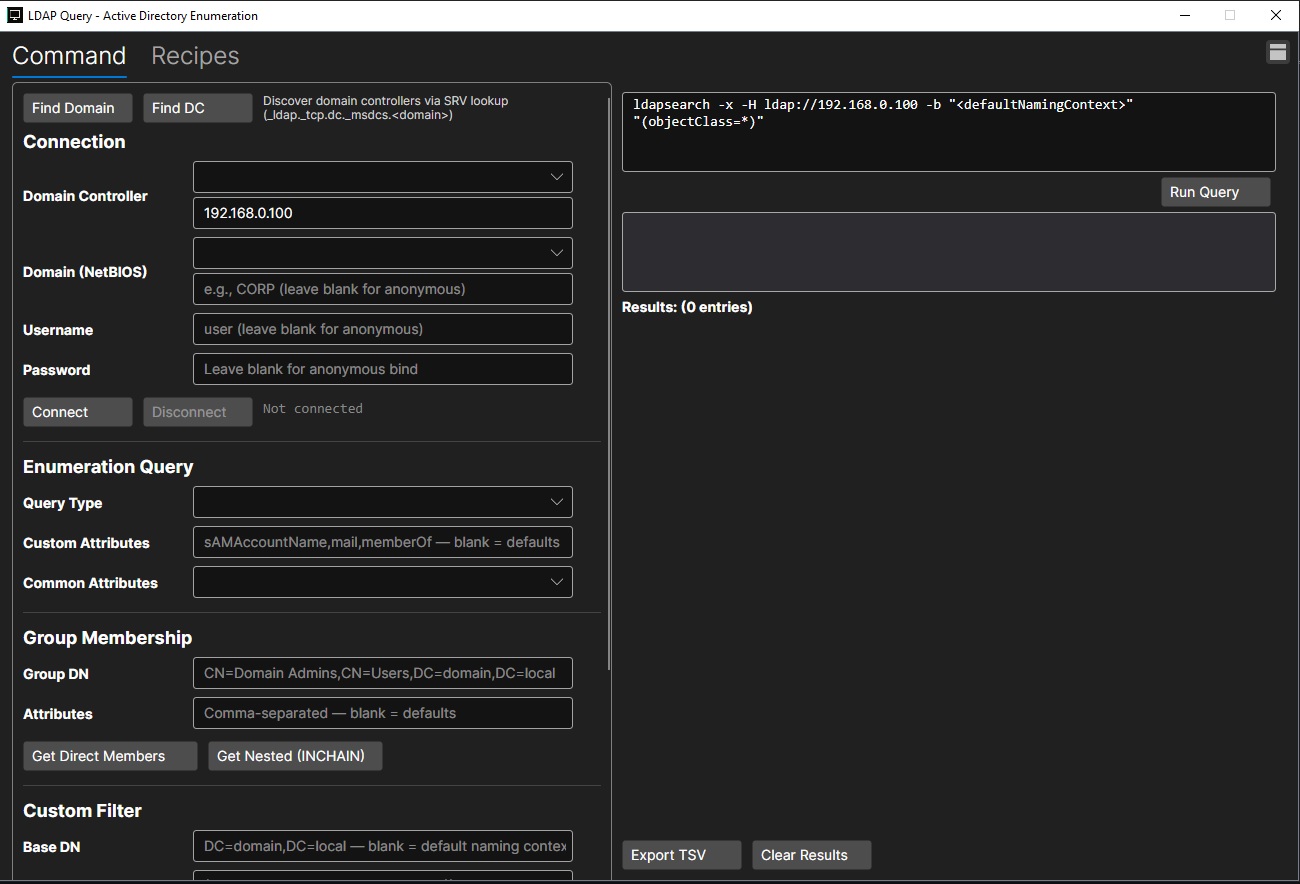Click the Connection section heading
This screenshot has width=1300, height=884.
(x=74, y=142)
